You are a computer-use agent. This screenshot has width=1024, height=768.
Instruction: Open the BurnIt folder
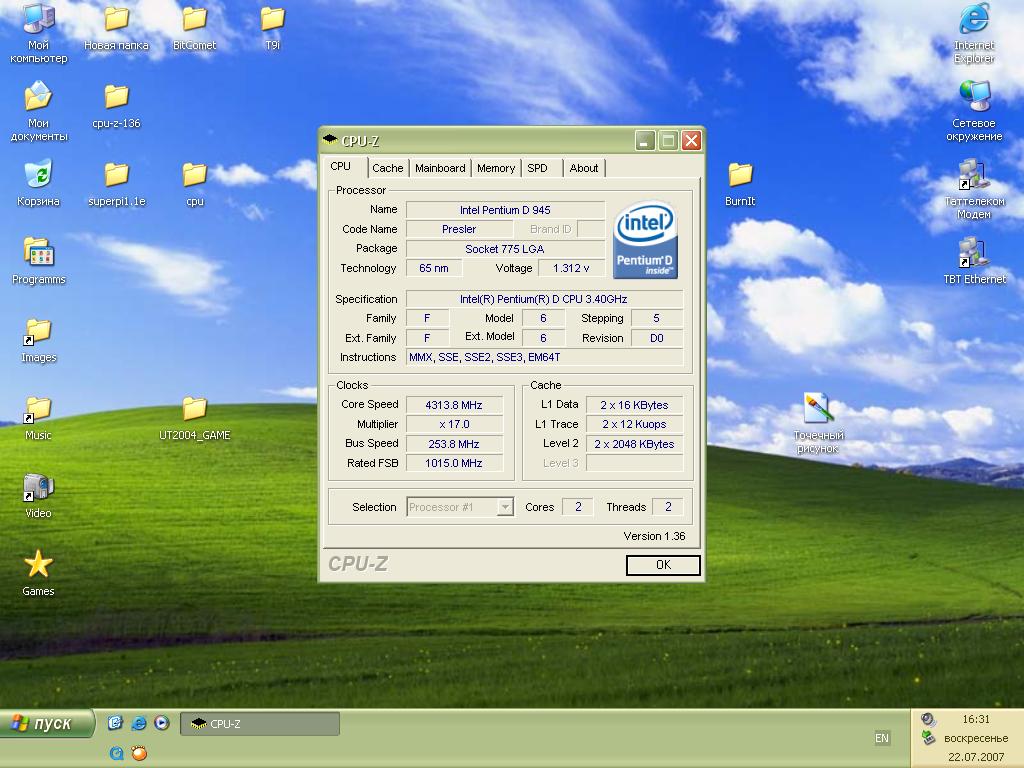pos(740,185)
